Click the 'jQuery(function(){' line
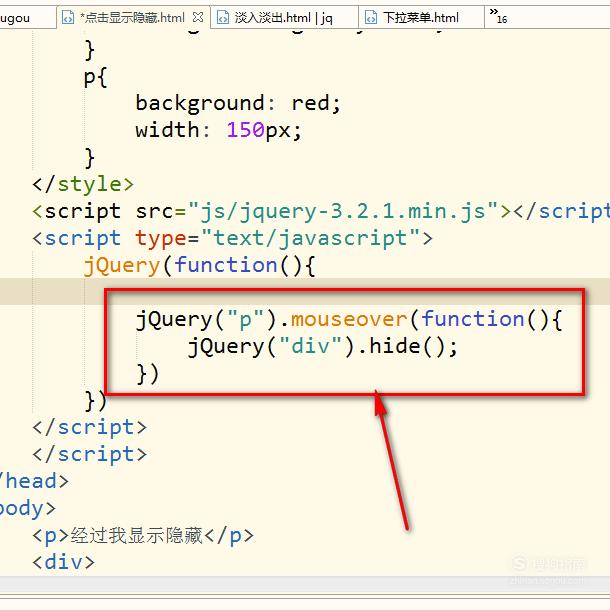The width and height of the screenshot is (610, 610). click(199, 266)
